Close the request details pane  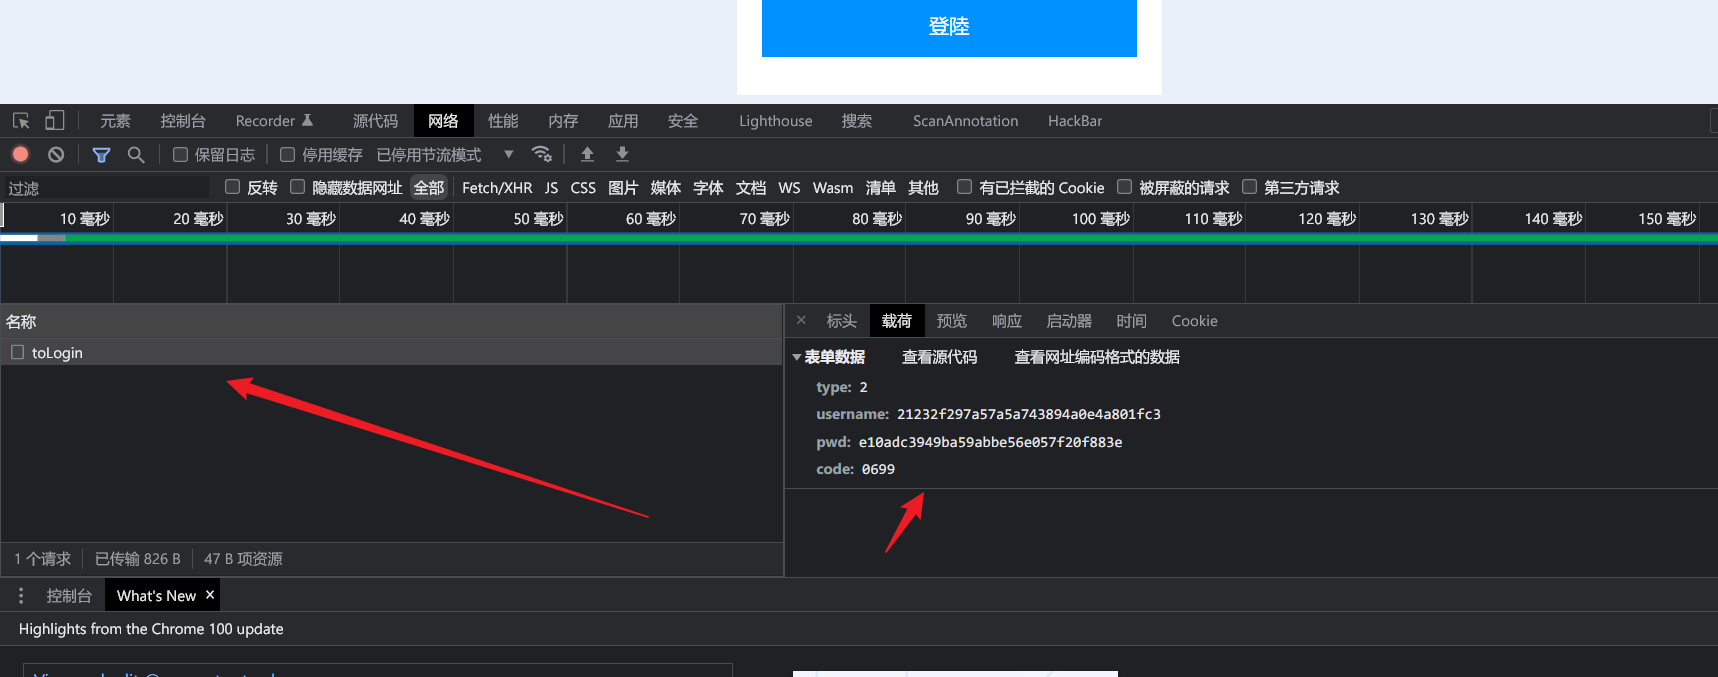pos(801,320)
